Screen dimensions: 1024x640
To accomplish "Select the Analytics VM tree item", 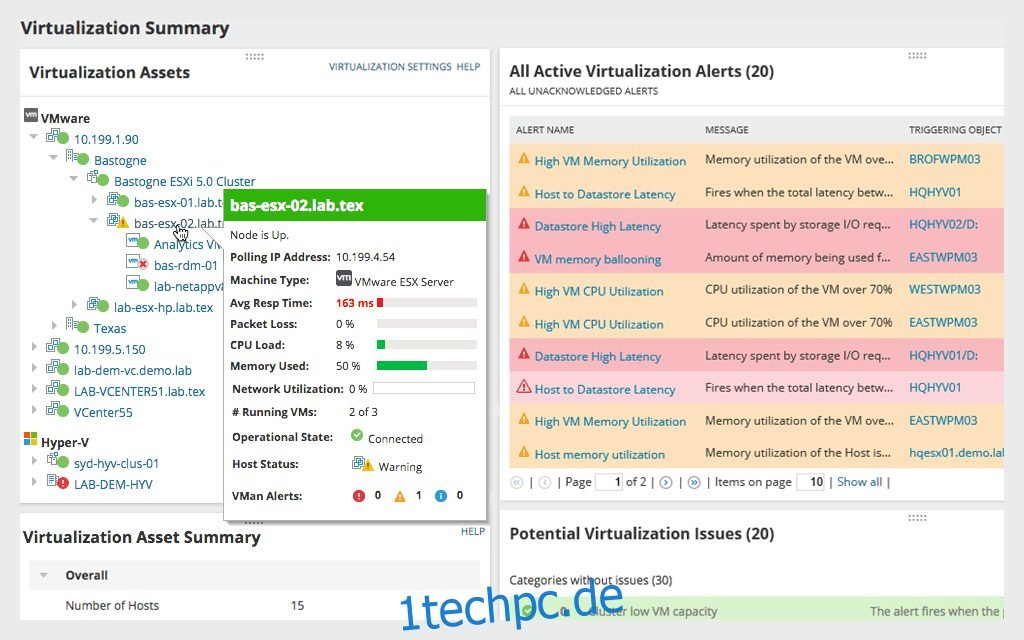I will tap(187, 244).
